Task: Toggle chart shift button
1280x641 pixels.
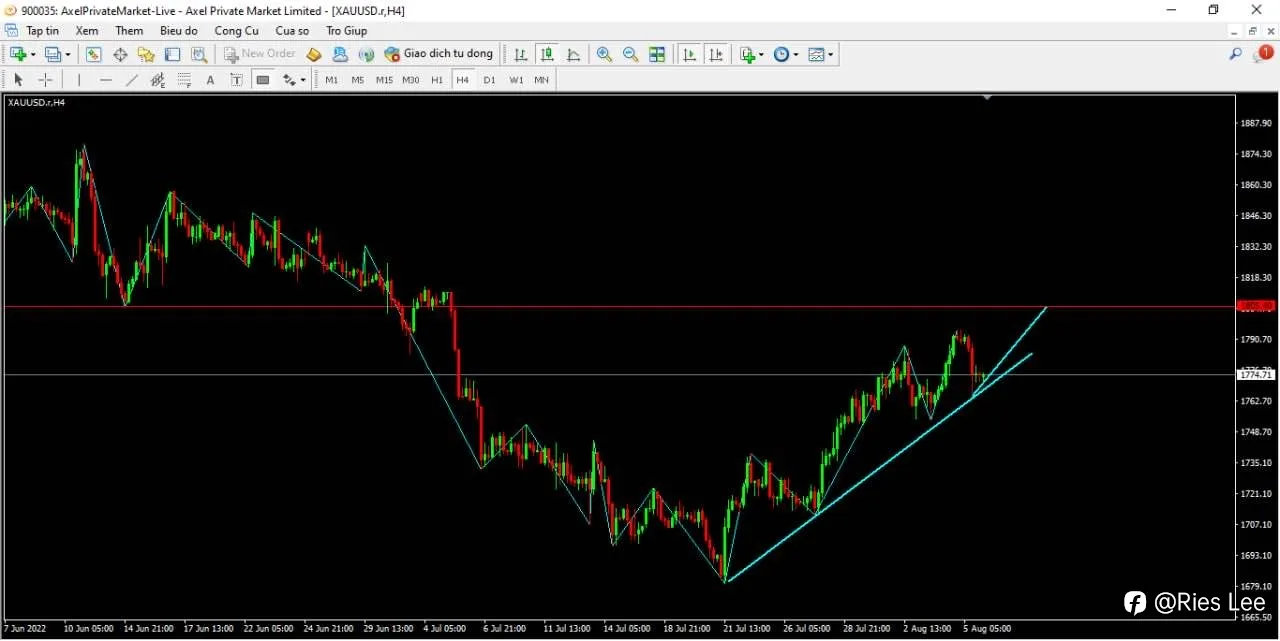Action: pos(716,54)
